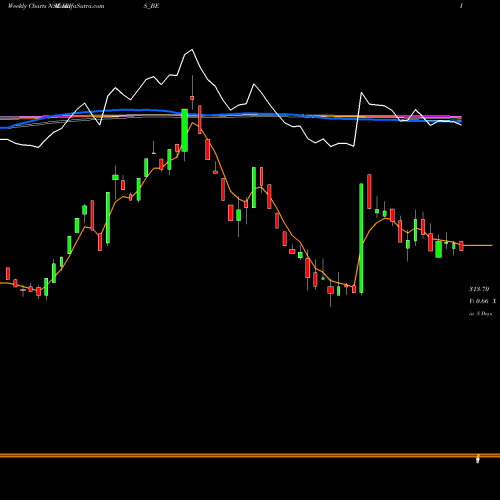Click the Weekly Charts title text
Image resolution: width=500 pixels, height=500 pixels.
(x=56, y=6)
